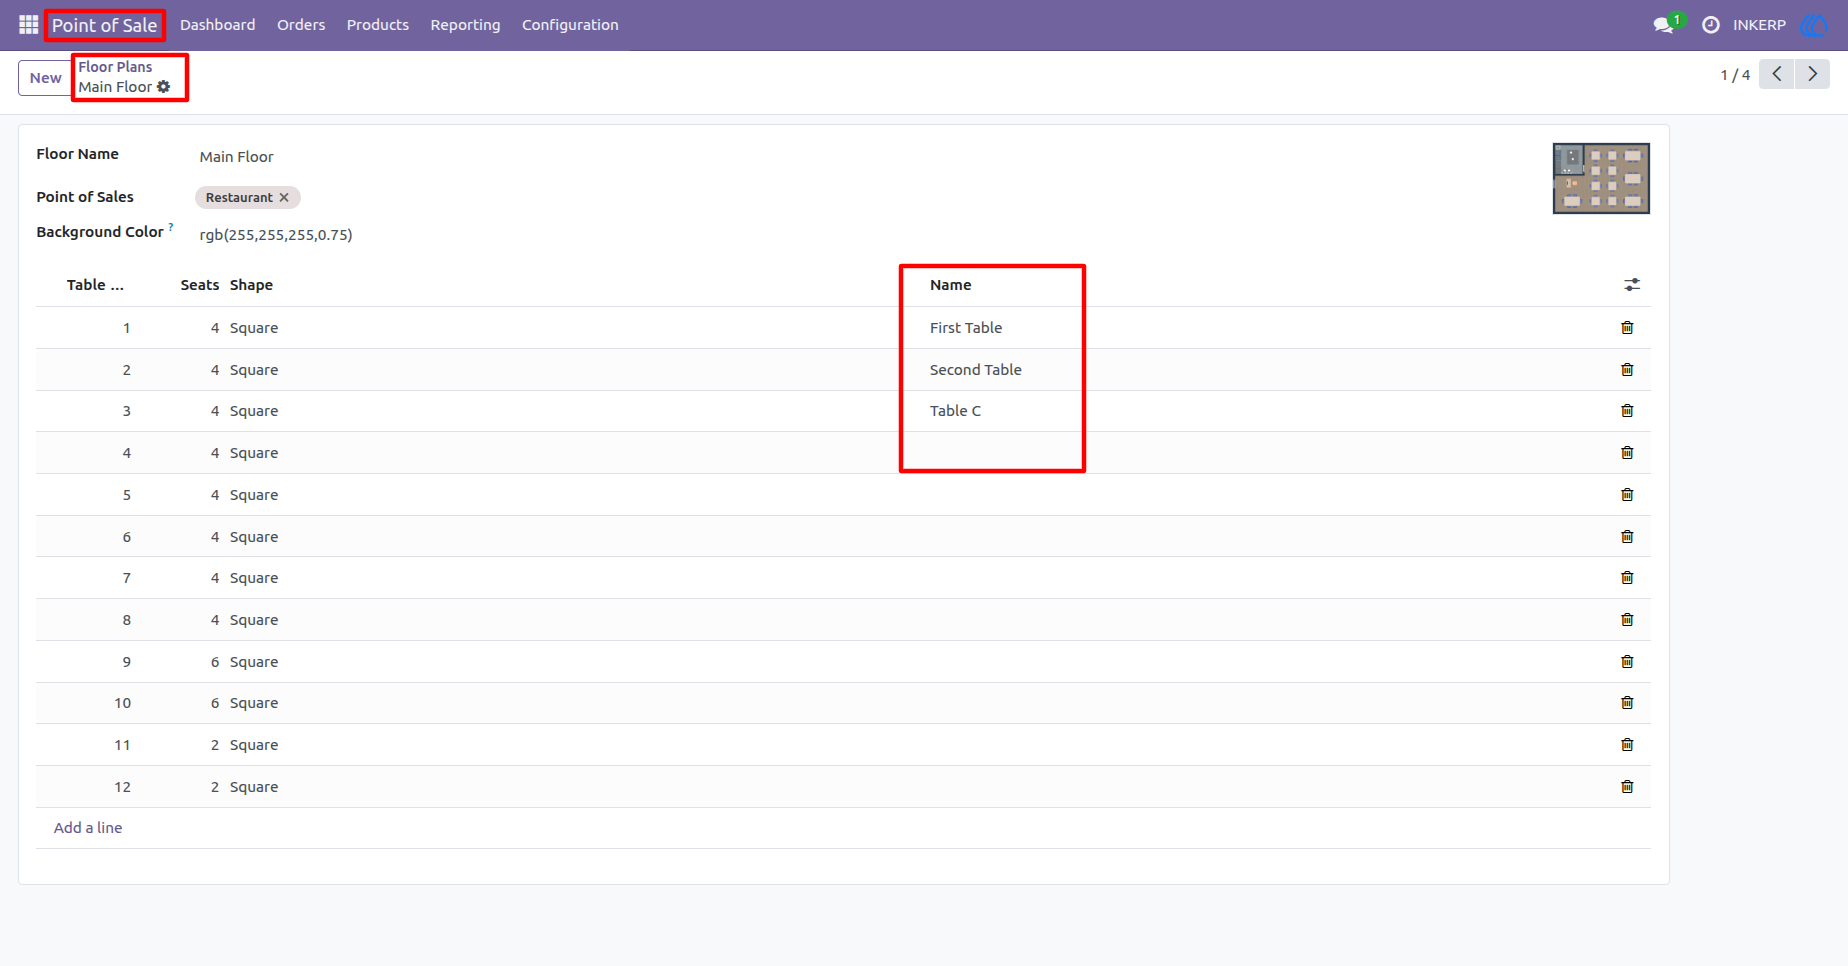Go to the next floor record
Image resolution: width=1848 pixels, height=966 pixels.
click(x=1812, y=74)
